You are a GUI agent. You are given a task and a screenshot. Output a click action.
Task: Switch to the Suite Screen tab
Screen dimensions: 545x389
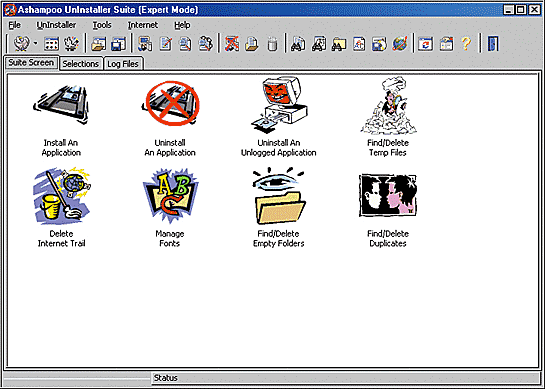pos(31,63)
